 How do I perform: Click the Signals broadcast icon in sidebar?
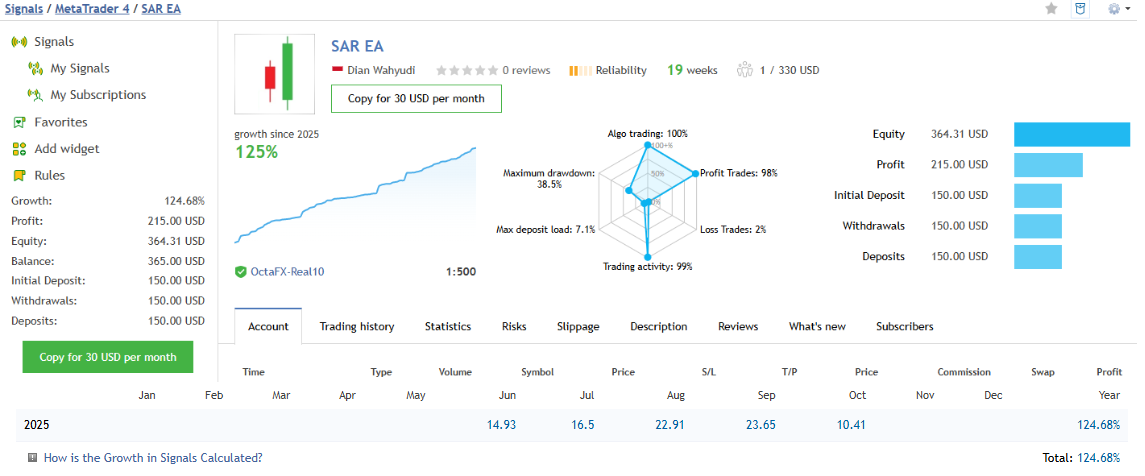(x=18, y=42)
